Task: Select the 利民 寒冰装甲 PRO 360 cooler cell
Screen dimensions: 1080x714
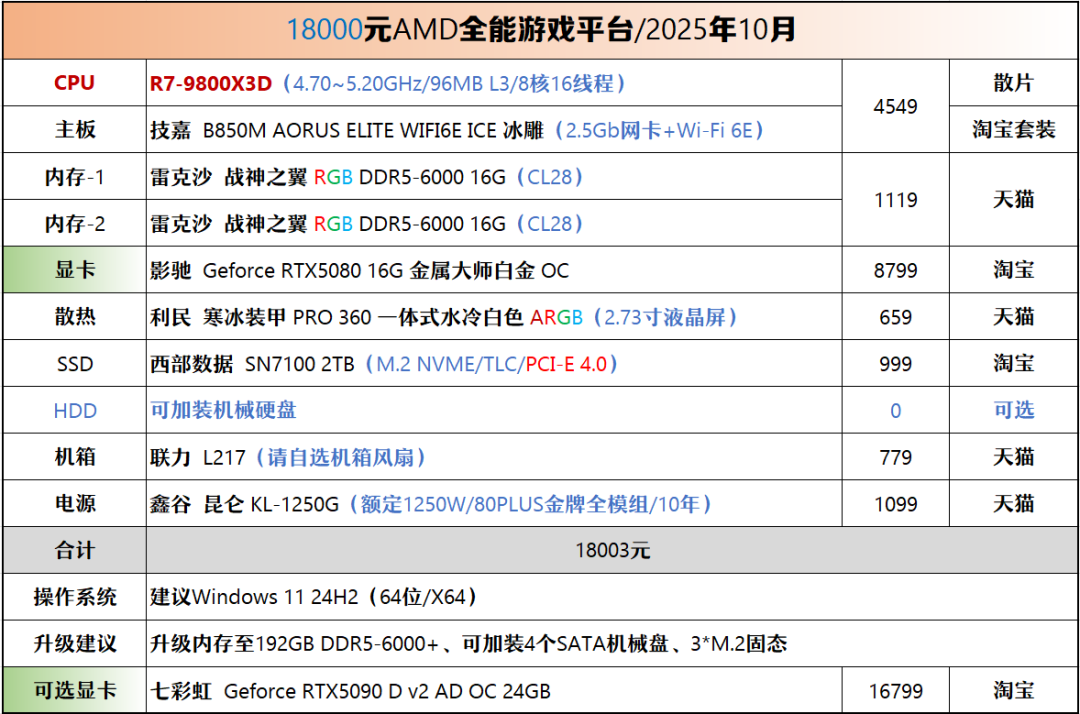Action: [443, 317]
